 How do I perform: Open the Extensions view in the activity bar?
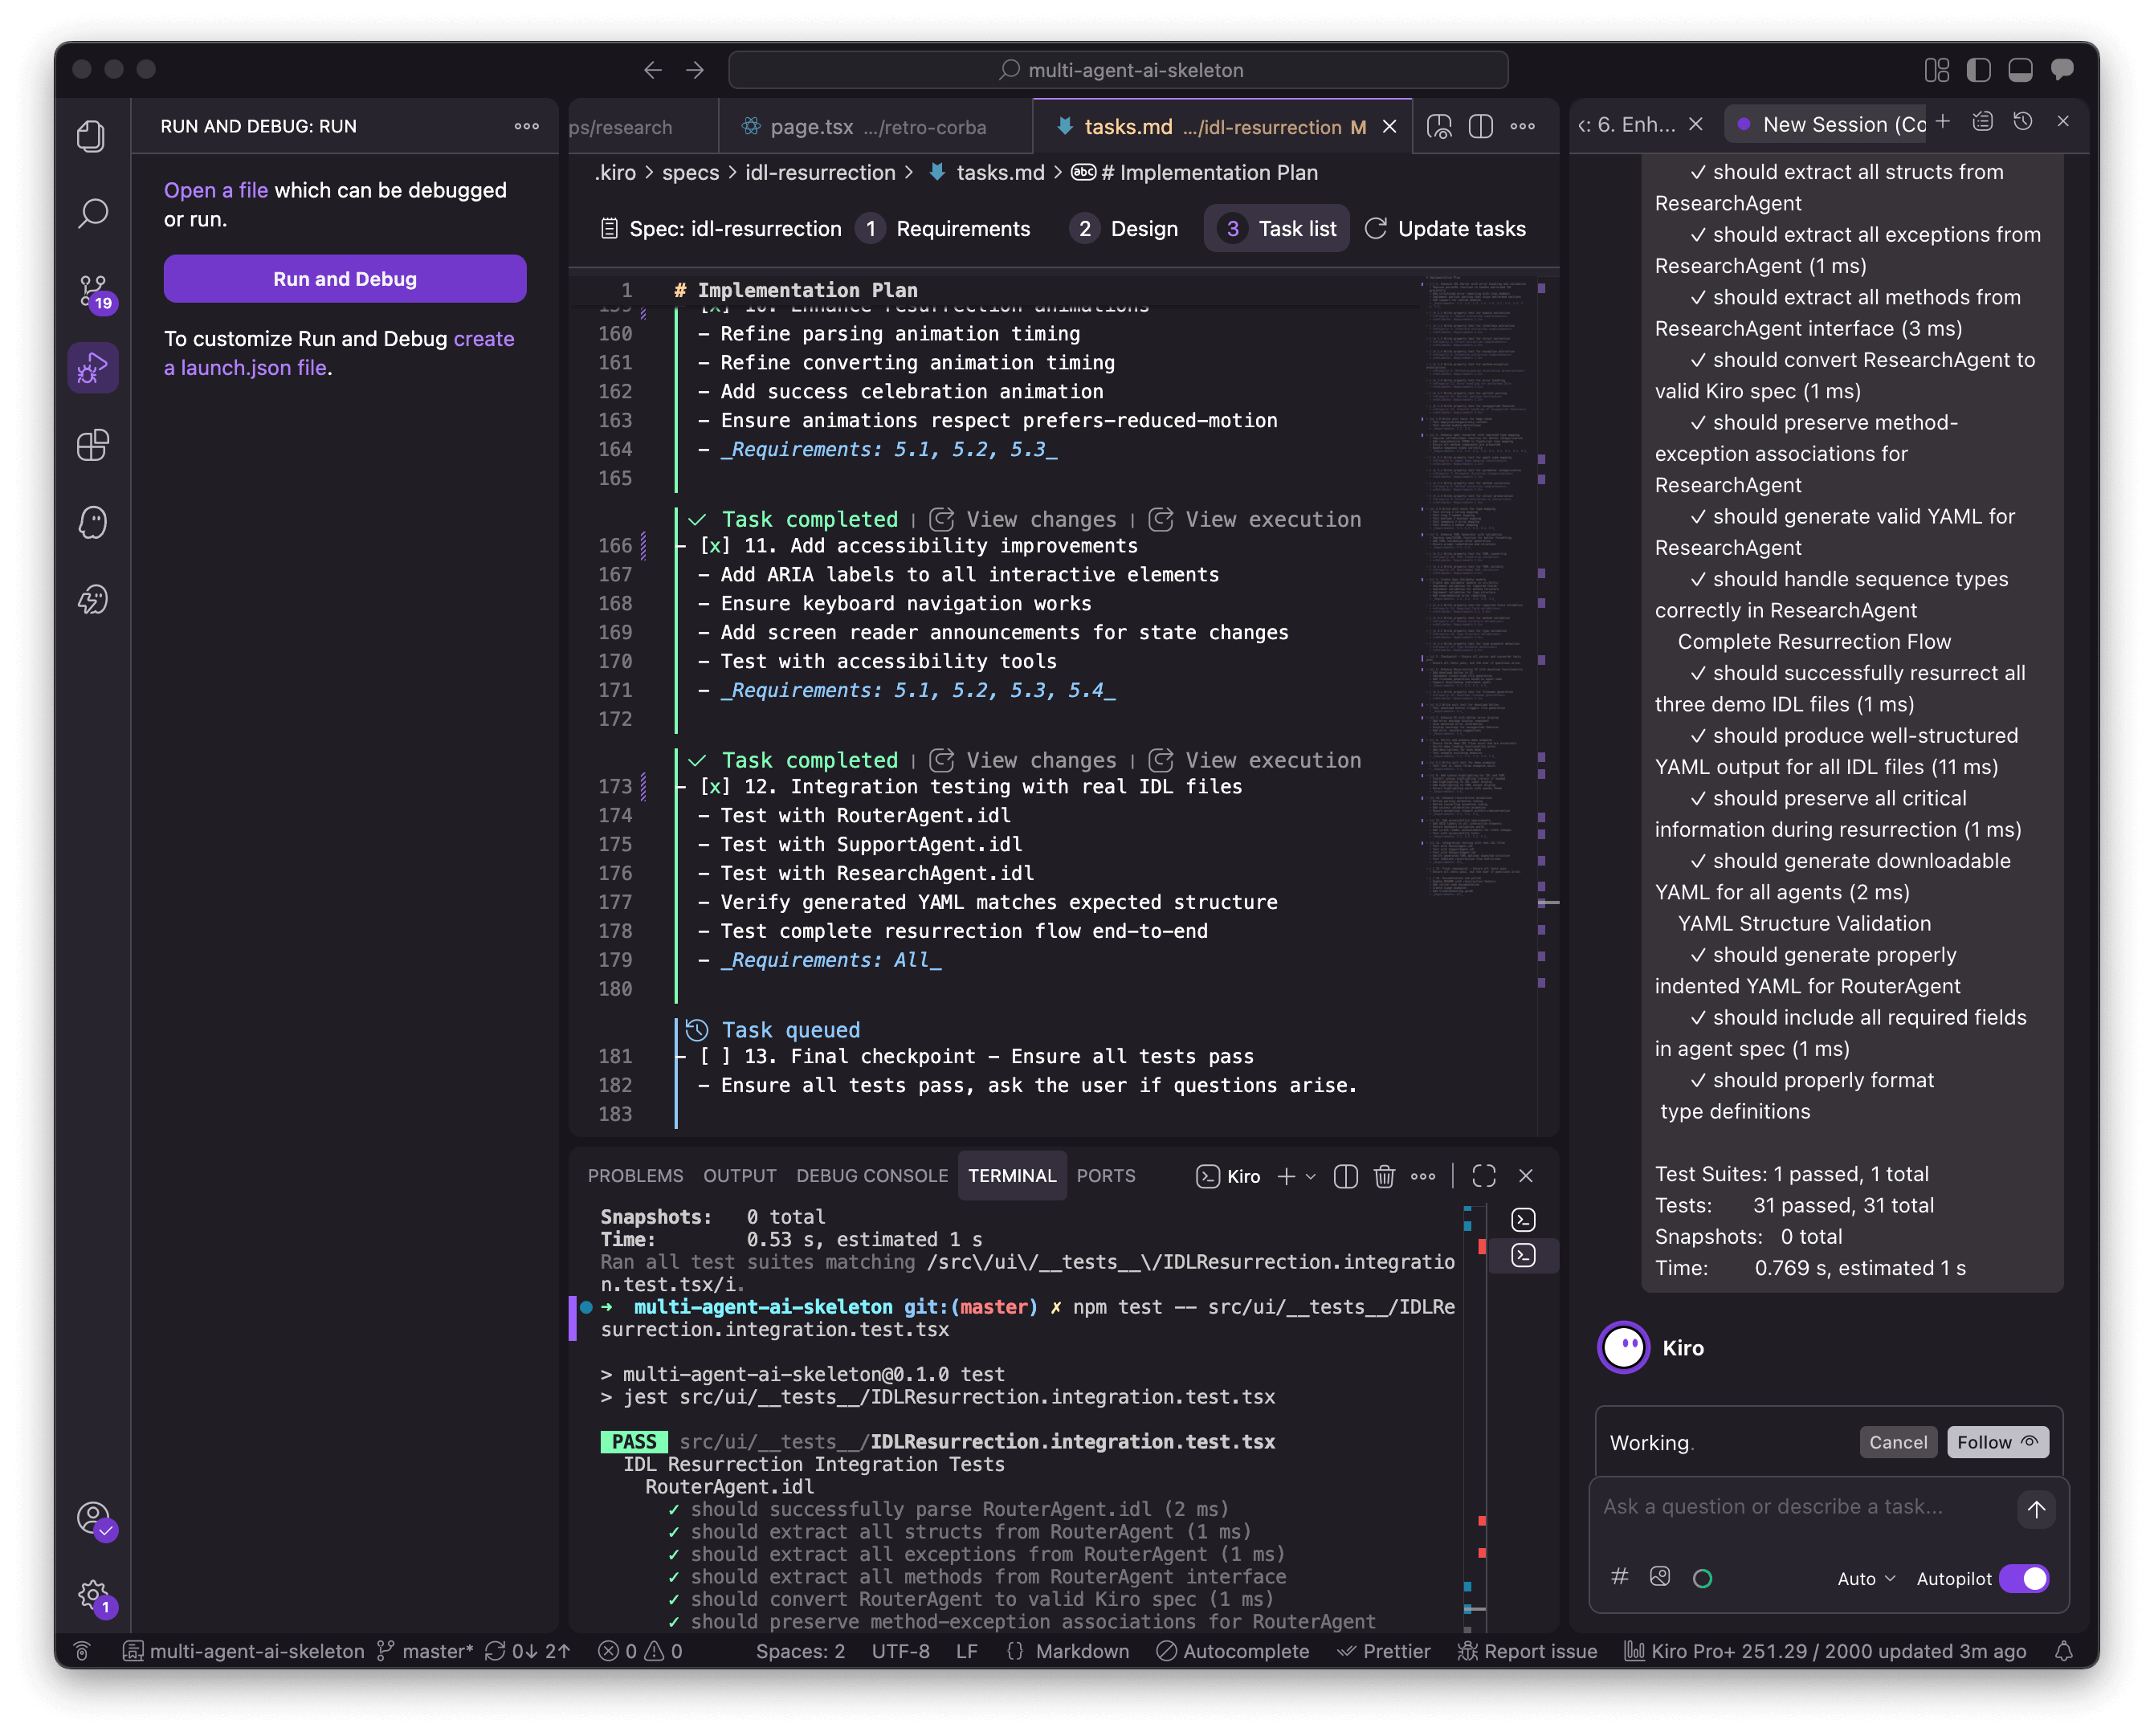tap(93, 445)
